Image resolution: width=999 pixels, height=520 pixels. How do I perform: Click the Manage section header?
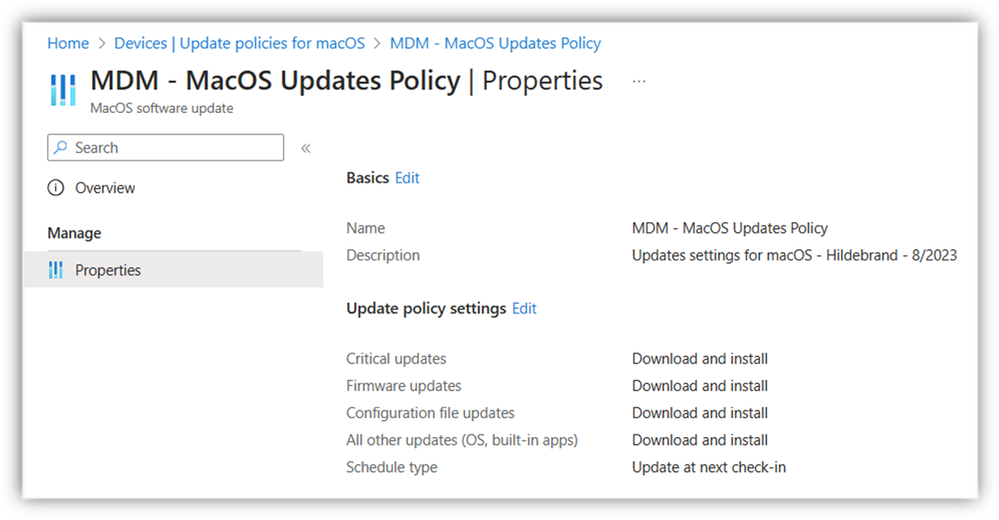coord(75,233)
